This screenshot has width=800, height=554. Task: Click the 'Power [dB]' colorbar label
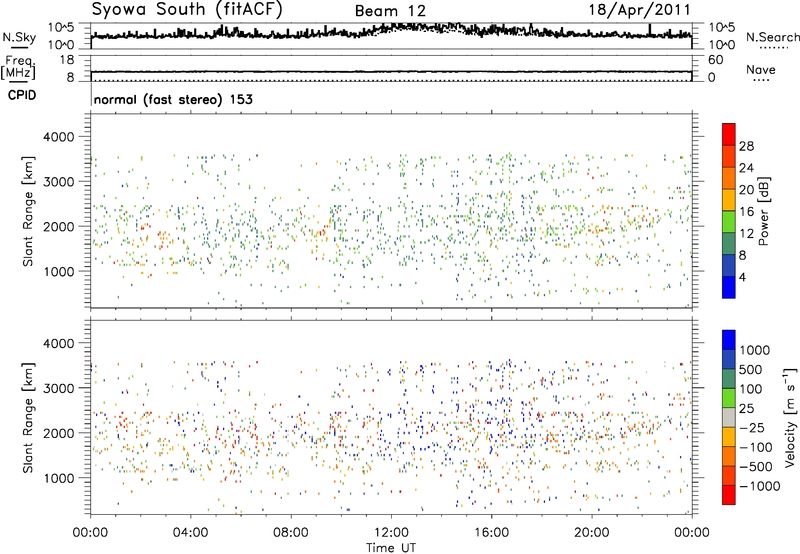[x=763, y=211]
